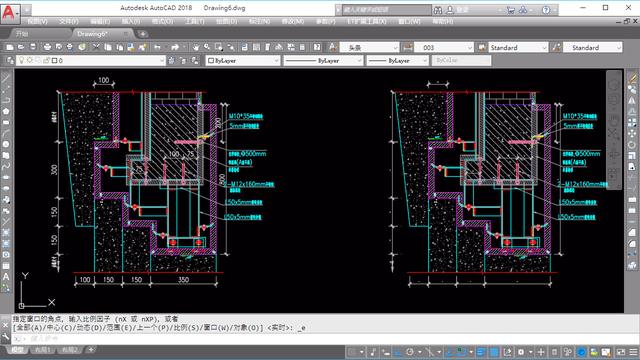Toggle Transparency display in status bar
Screen dimensions: 640x360
494,352
